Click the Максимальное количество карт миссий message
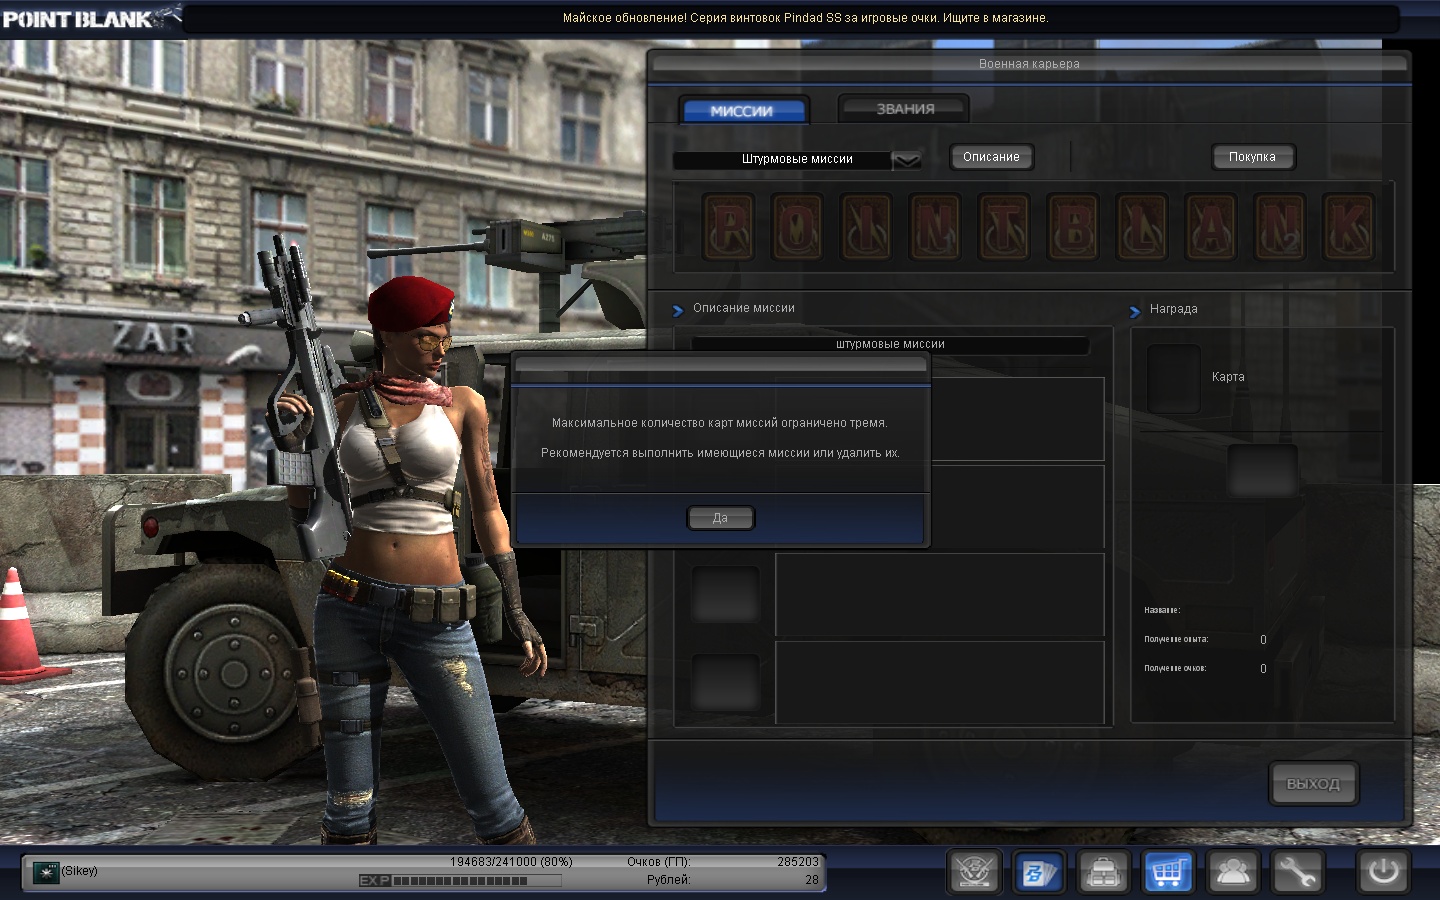This screenshot has width=1440, height=900. 720,423
